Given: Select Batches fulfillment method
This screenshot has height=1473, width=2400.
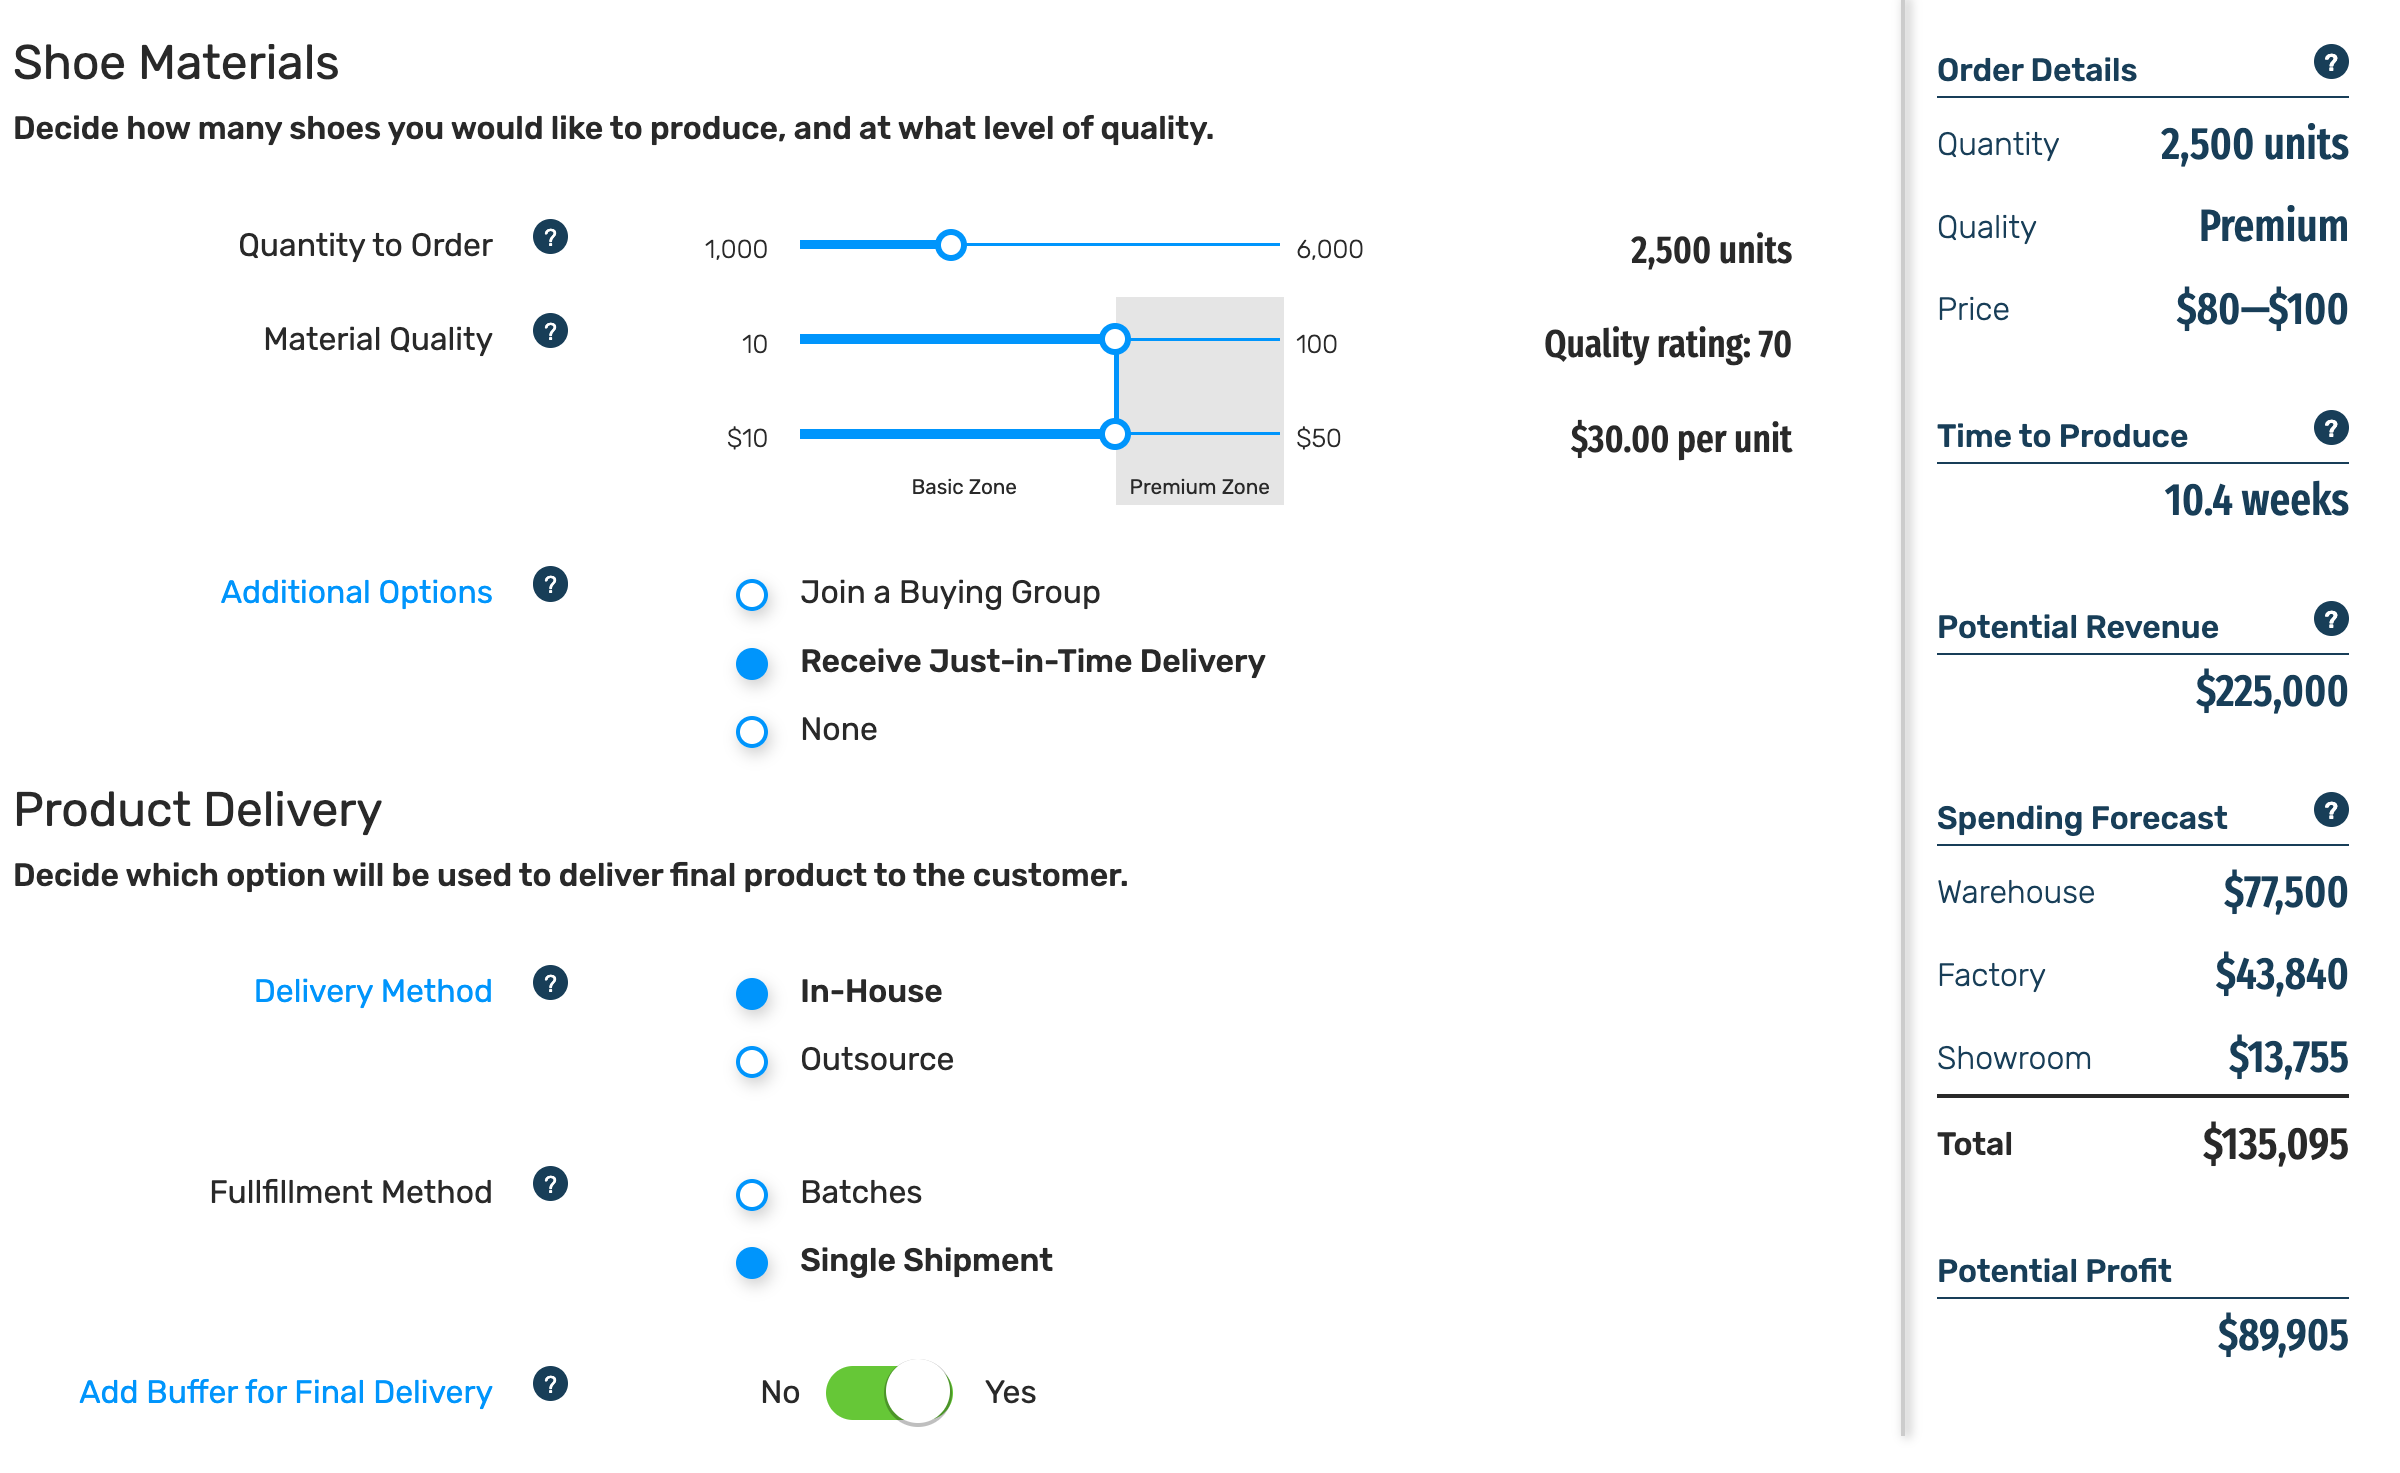Looking at the screenshot, I should click(752, 1195).
